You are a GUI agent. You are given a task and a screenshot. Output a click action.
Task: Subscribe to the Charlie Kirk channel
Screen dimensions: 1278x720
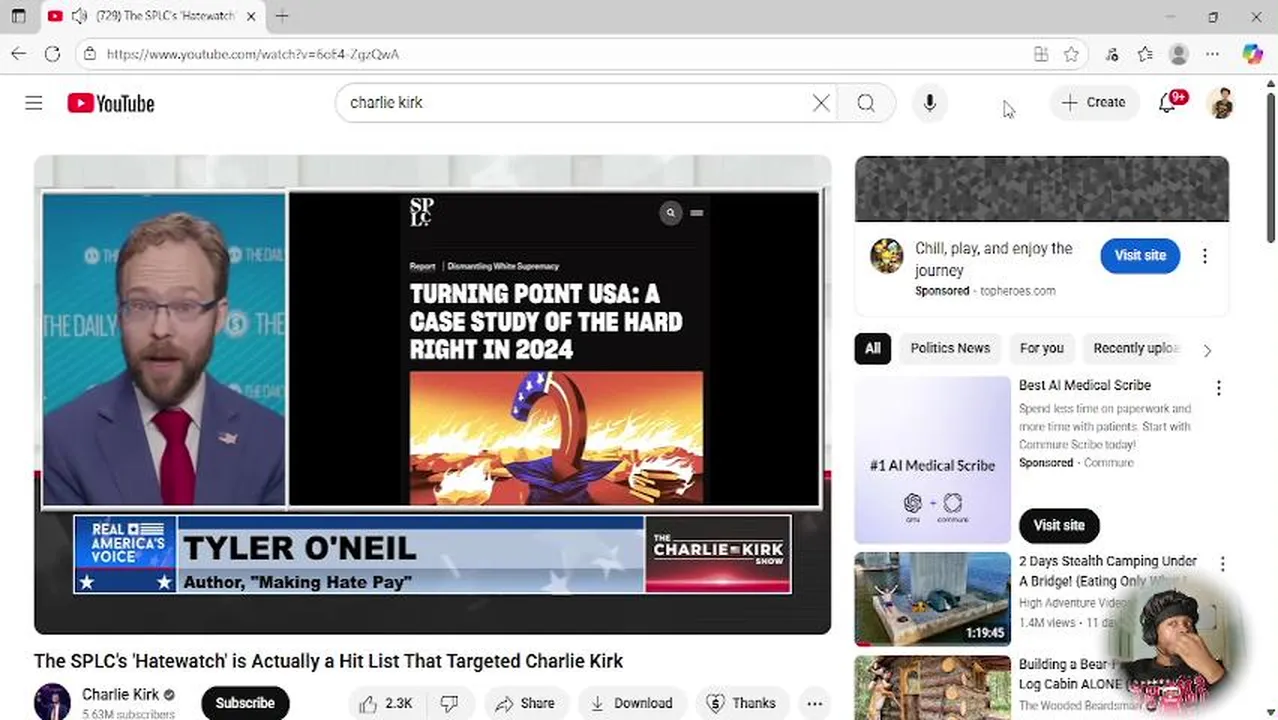click(245, 703)
